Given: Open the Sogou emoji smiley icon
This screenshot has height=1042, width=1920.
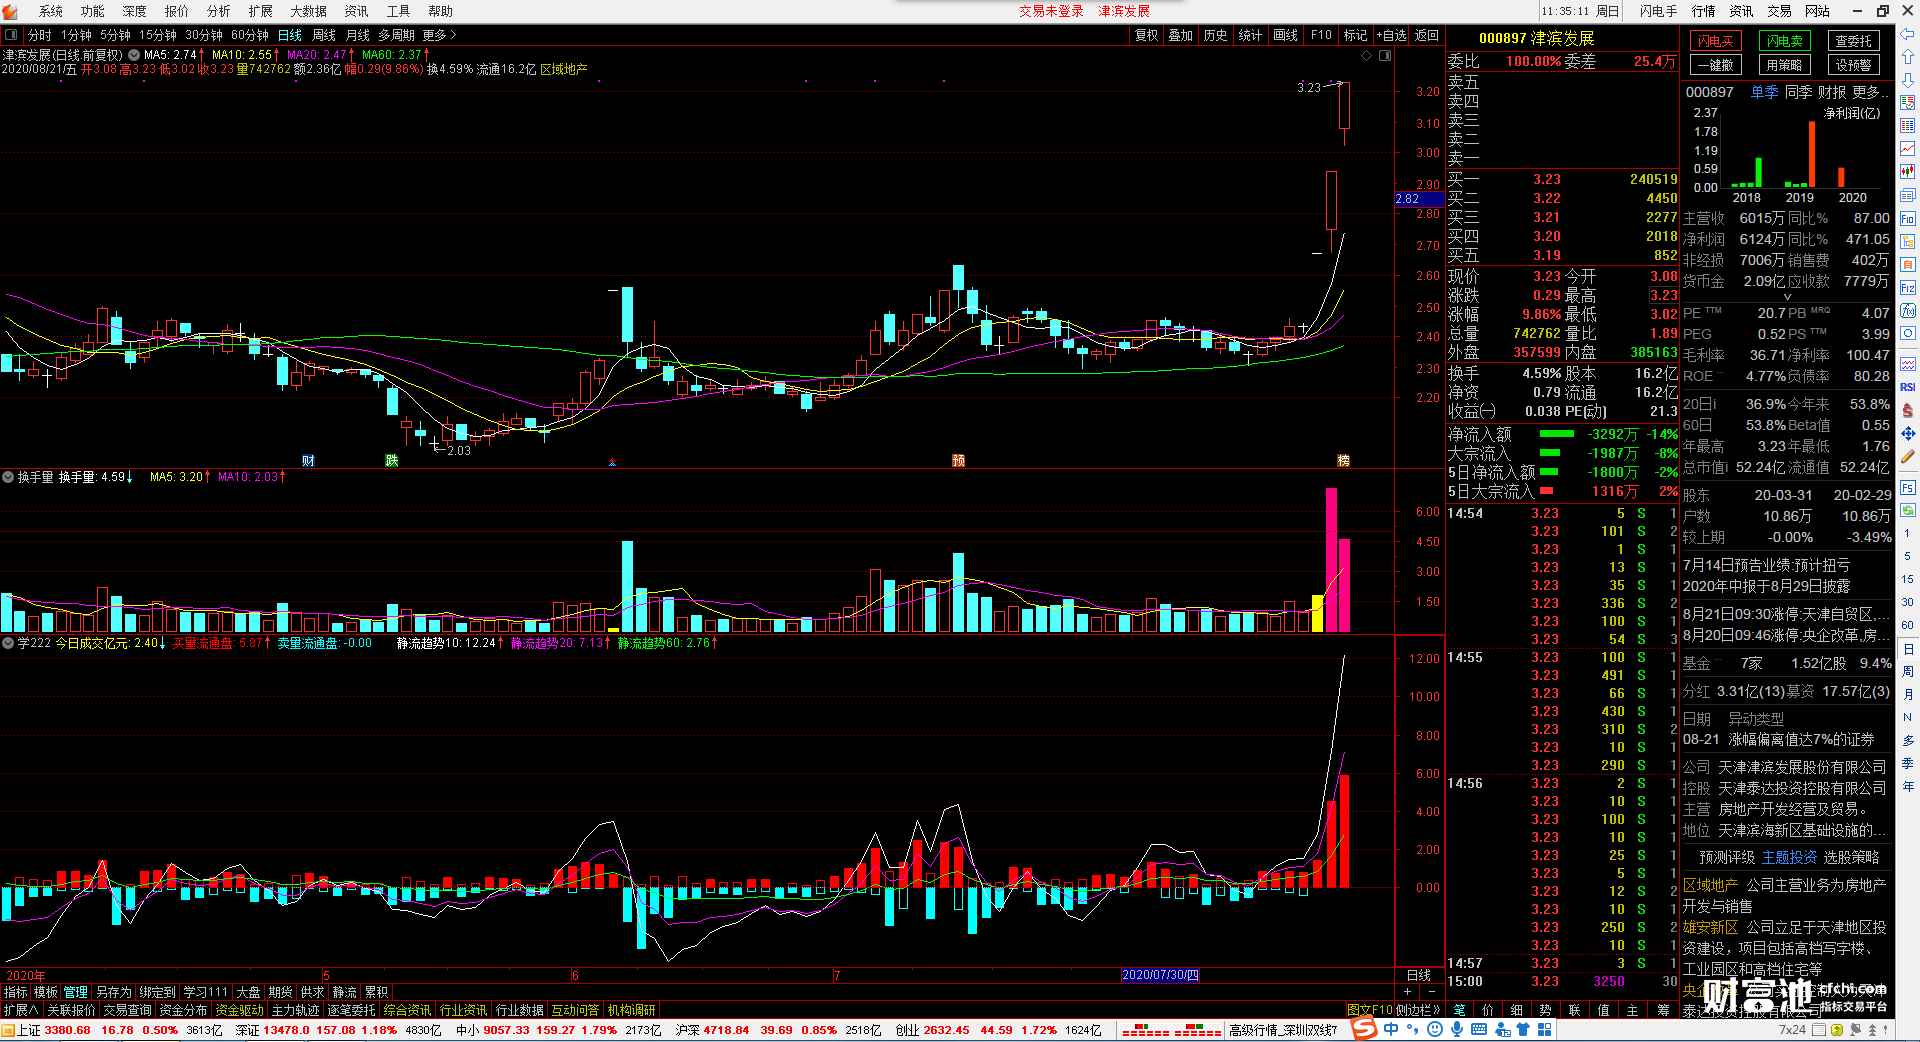Looking at the screenshot, I should pos(1435,1029).
